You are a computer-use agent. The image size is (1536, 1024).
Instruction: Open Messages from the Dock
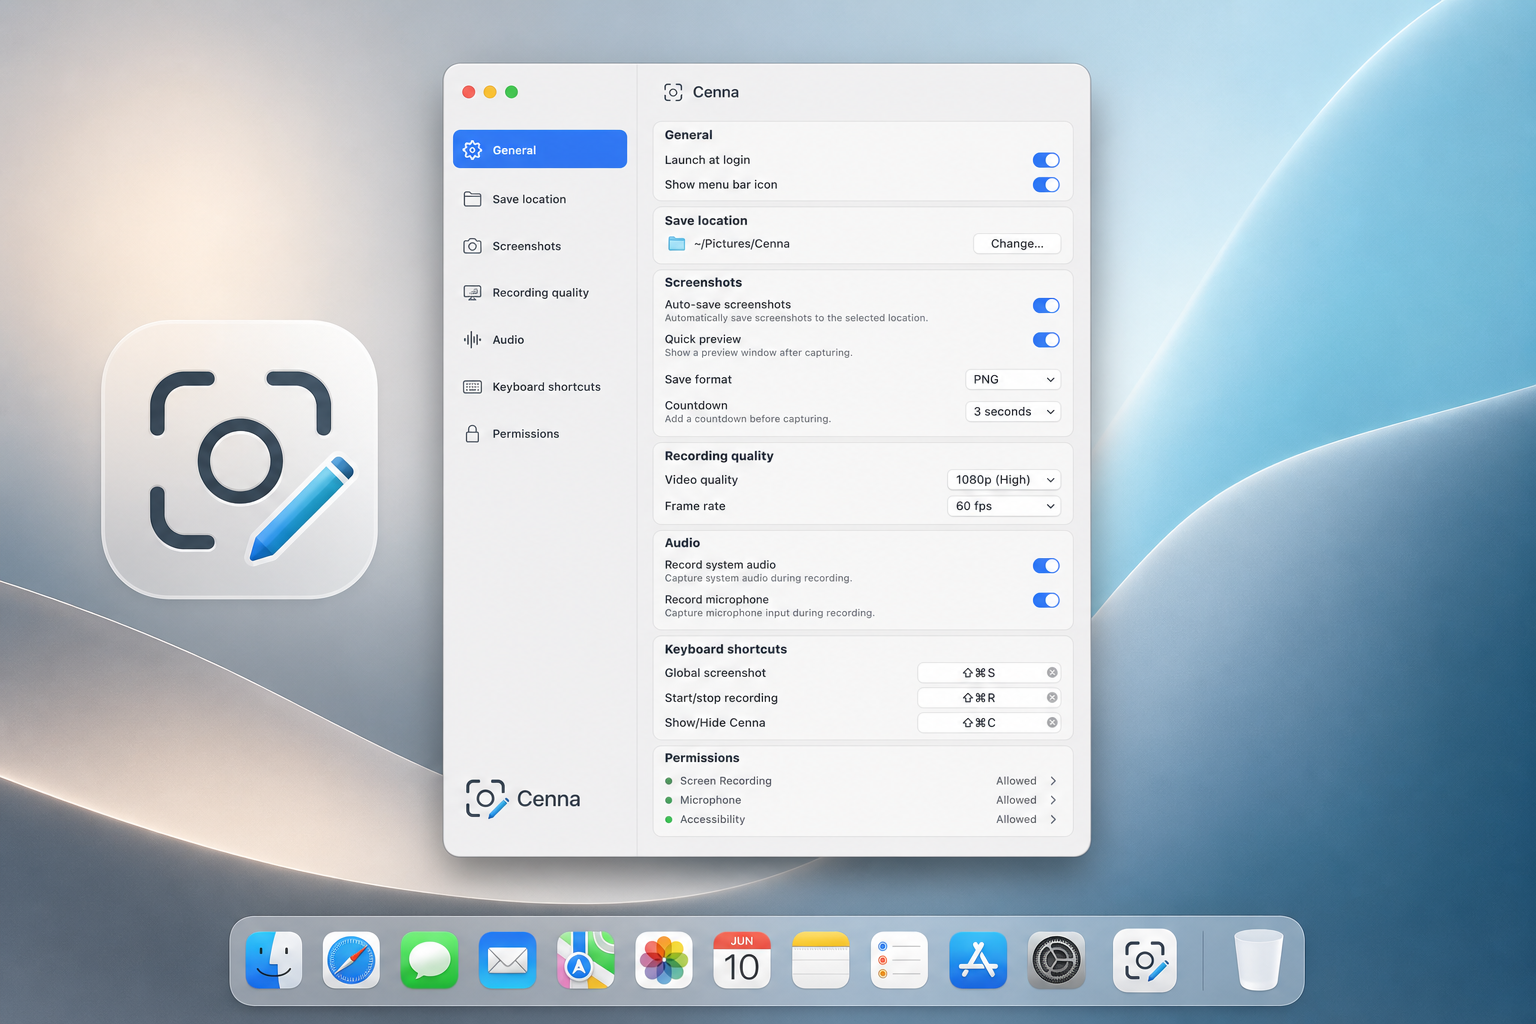tap(429, 961)
